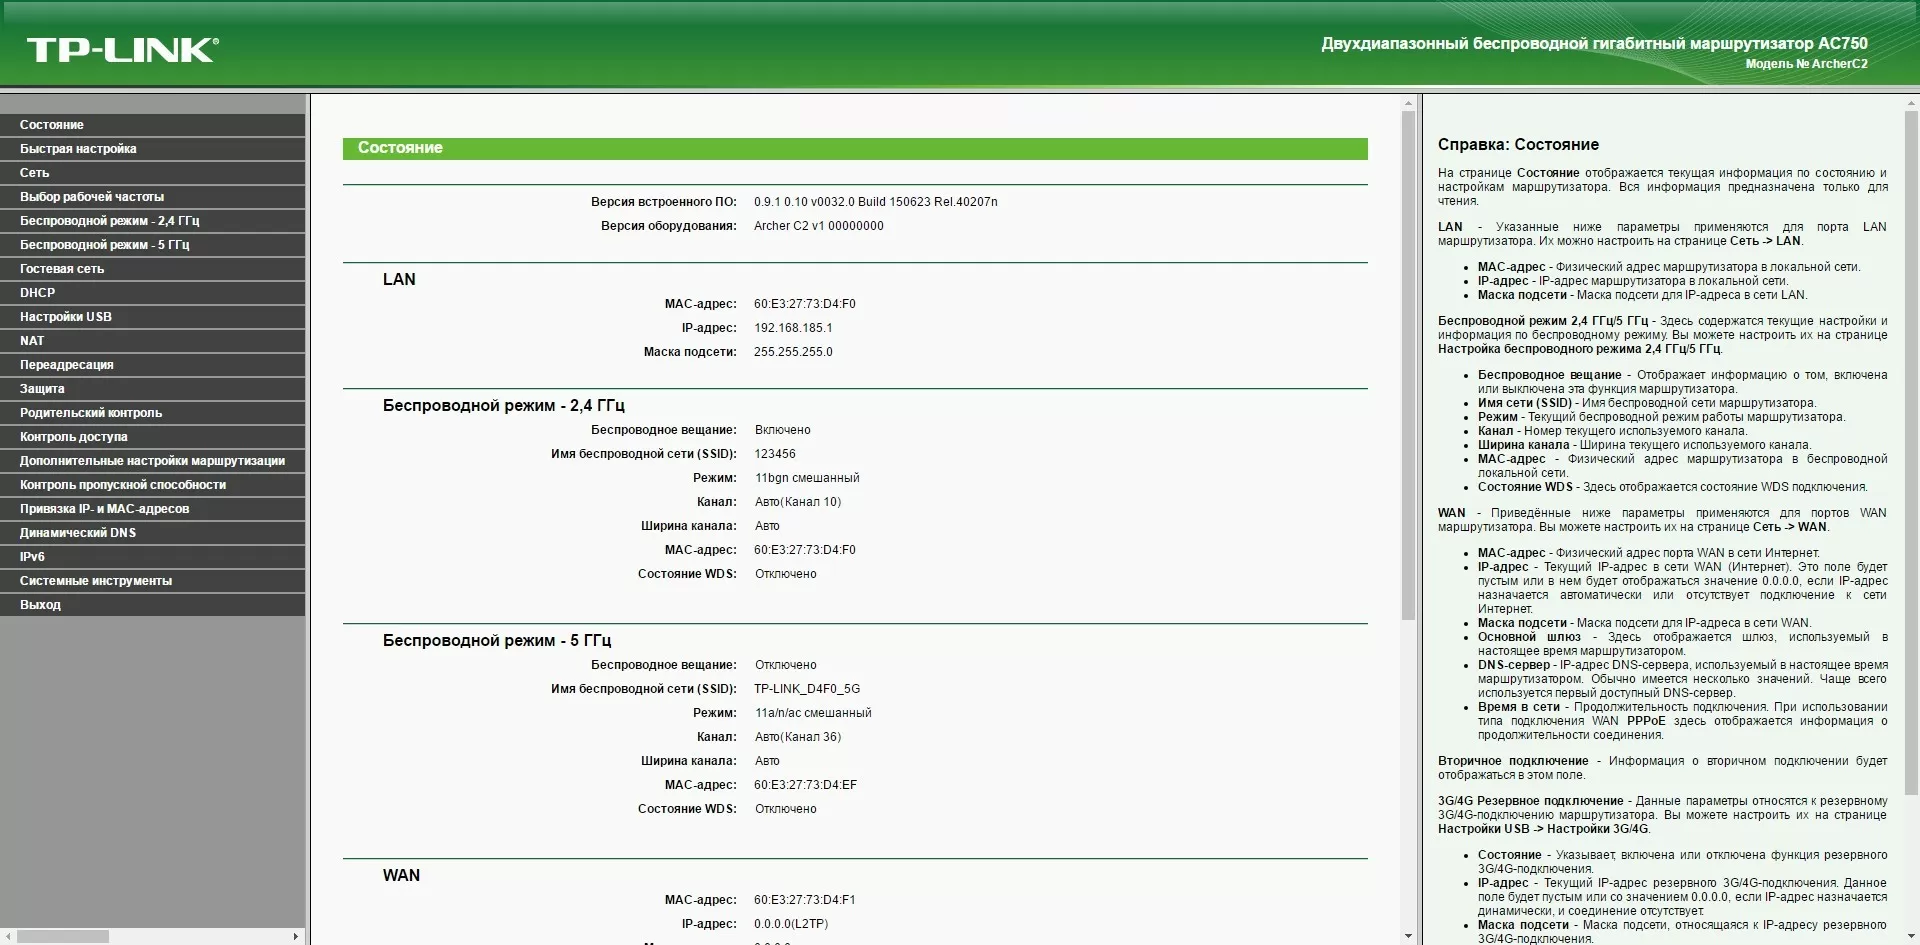Click the main content scrollbar down arrow

1408,937
